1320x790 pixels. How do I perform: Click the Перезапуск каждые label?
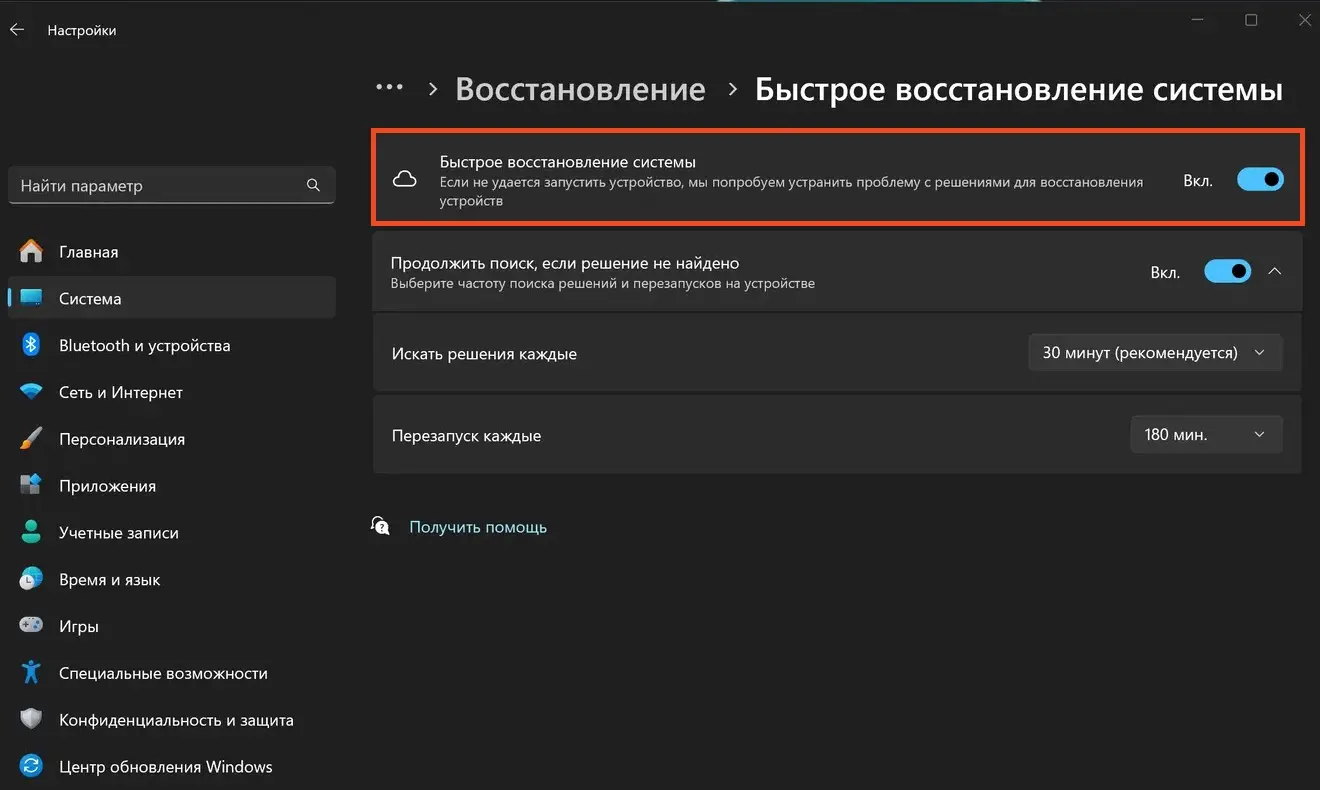pyautogui.click(x=466, y=436)
